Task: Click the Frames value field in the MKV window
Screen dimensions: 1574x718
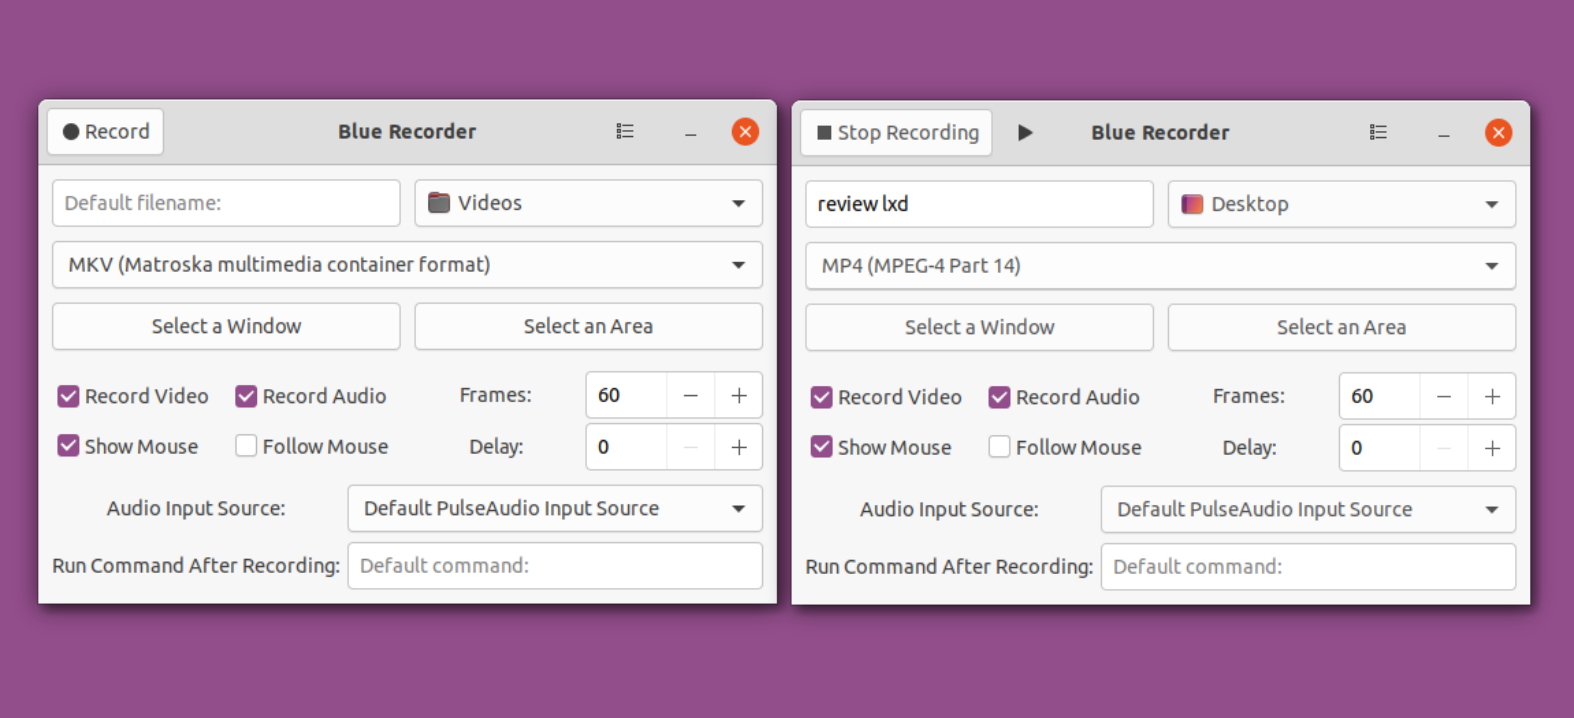Action: (627, 395)
